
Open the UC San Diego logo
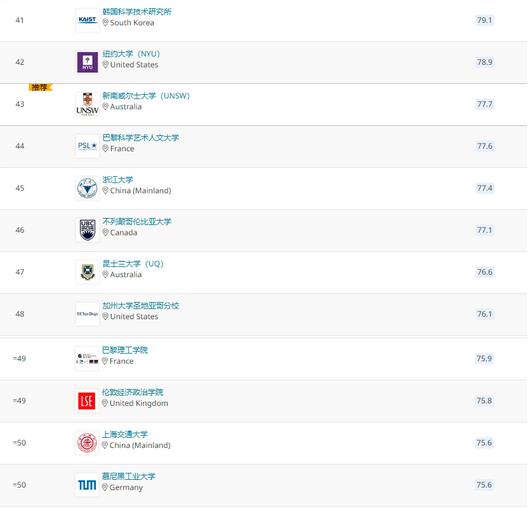[87, 314]
